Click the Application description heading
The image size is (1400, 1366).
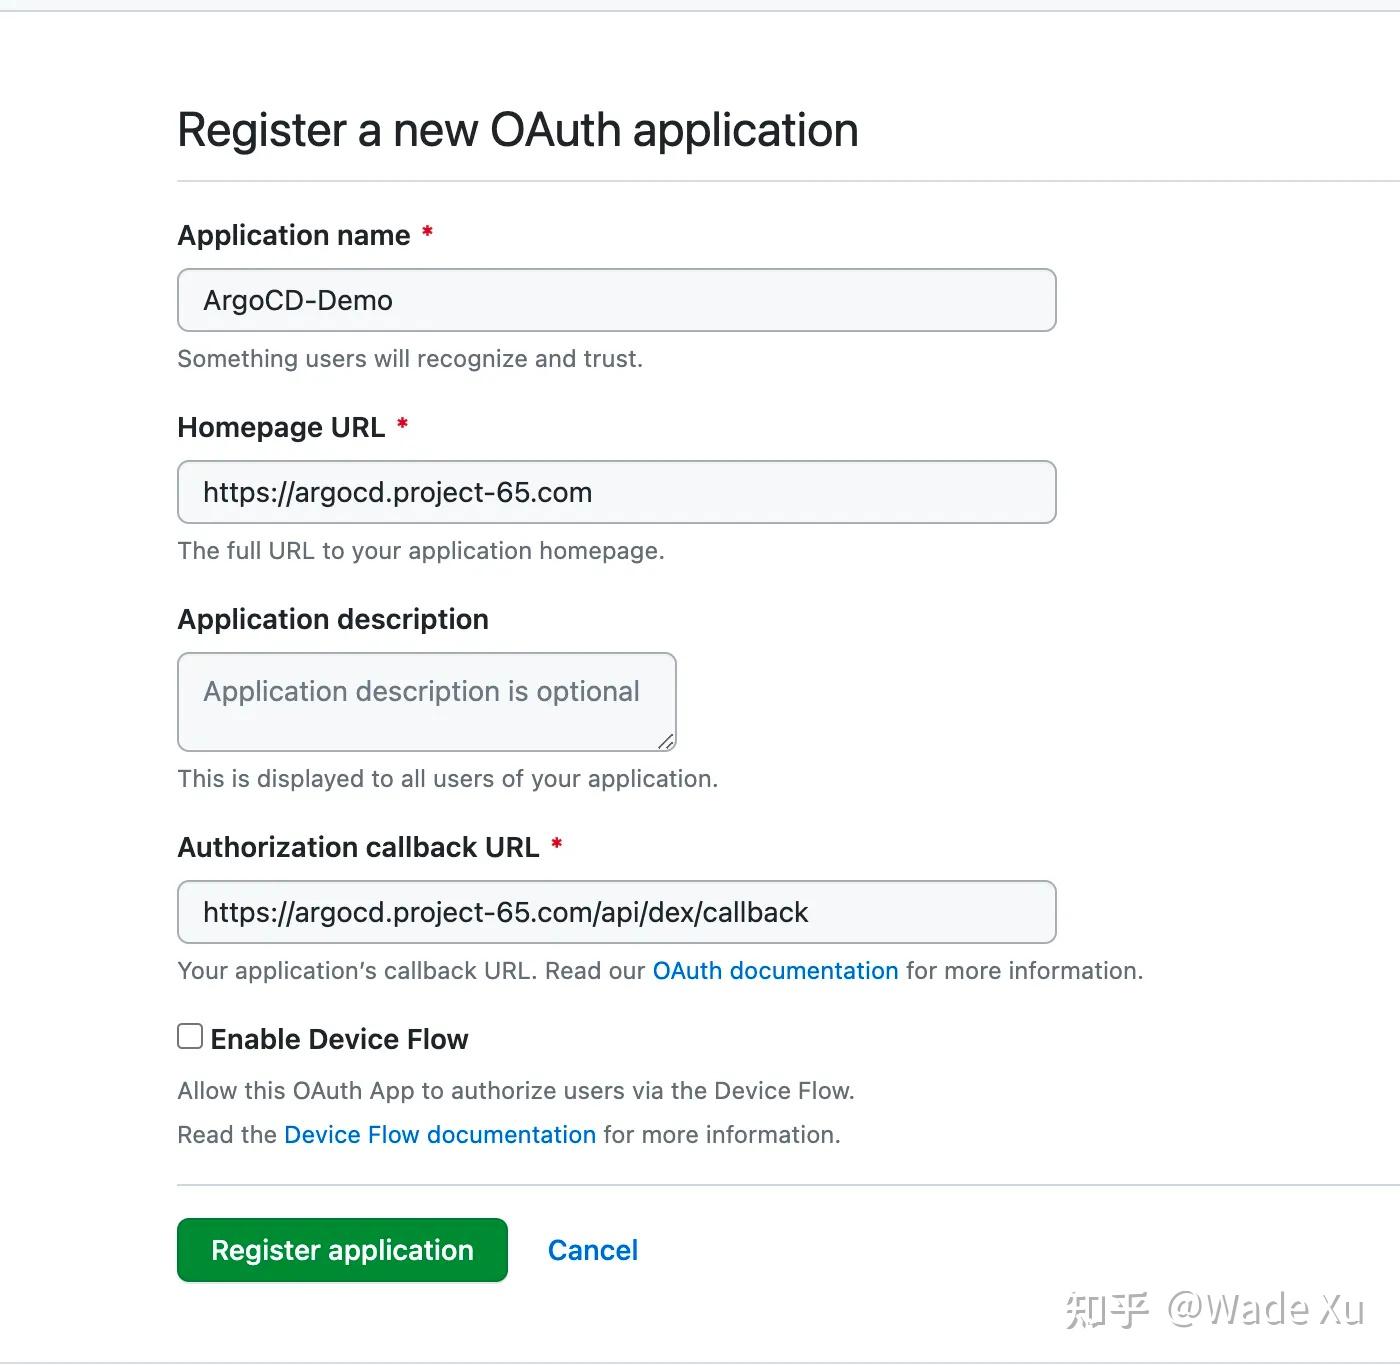coord(332,619)
